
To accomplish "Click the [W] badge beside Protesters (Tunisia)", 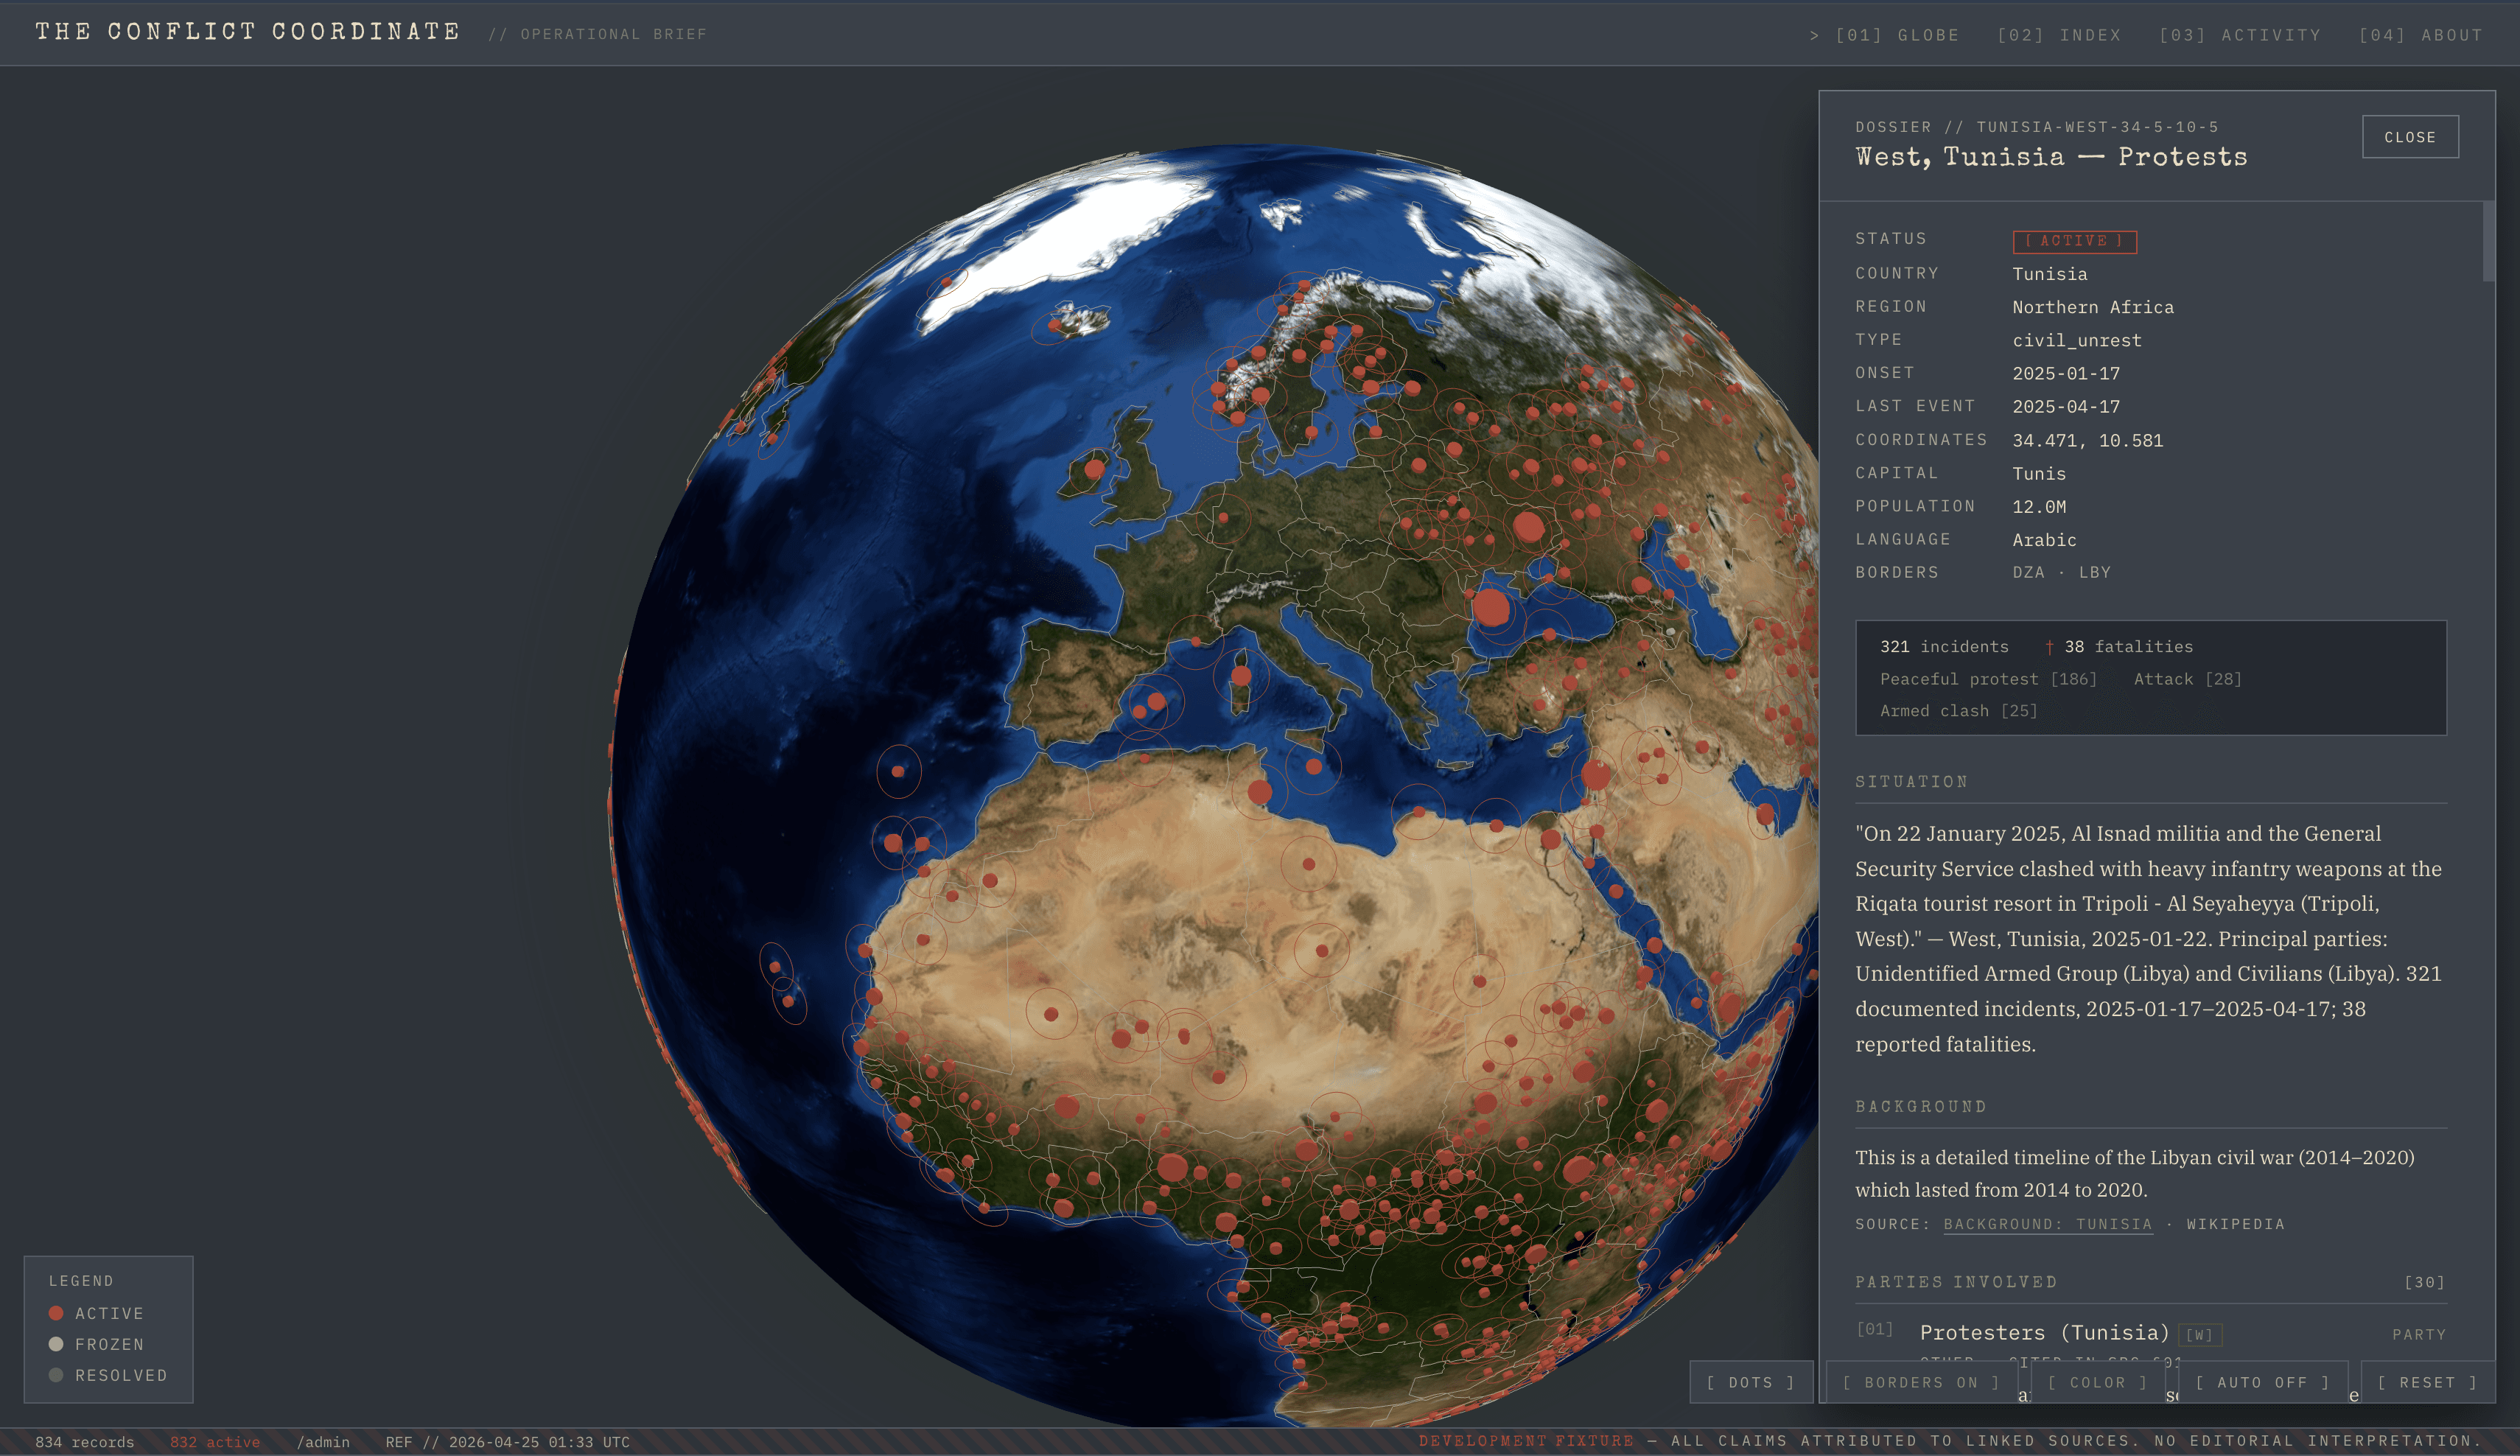I will pos(2199,1334).
